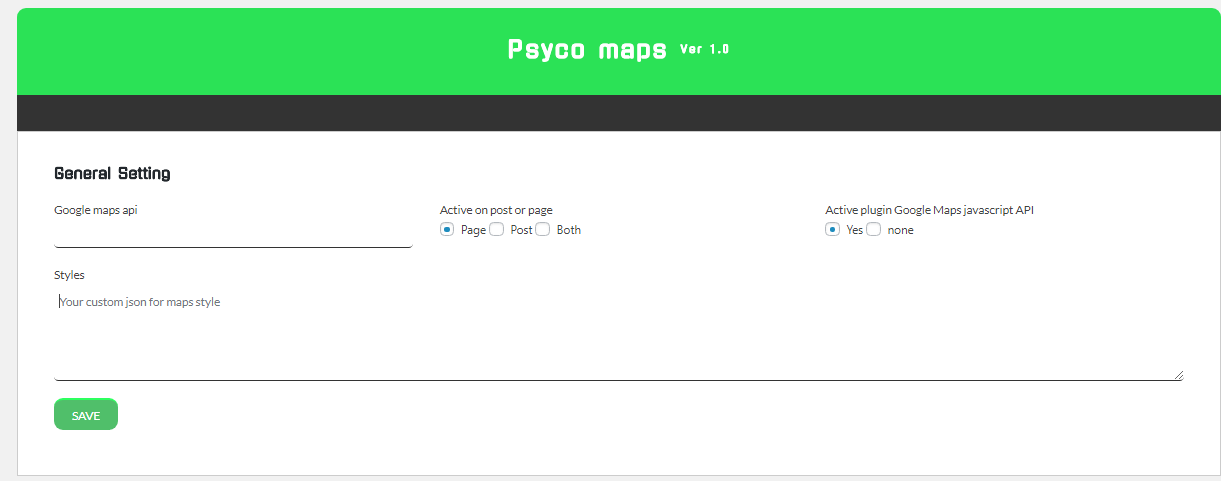The width and height of the screenshot is (1221, 481).
Task: Click the General Setting heading
Action: [112, 174]
